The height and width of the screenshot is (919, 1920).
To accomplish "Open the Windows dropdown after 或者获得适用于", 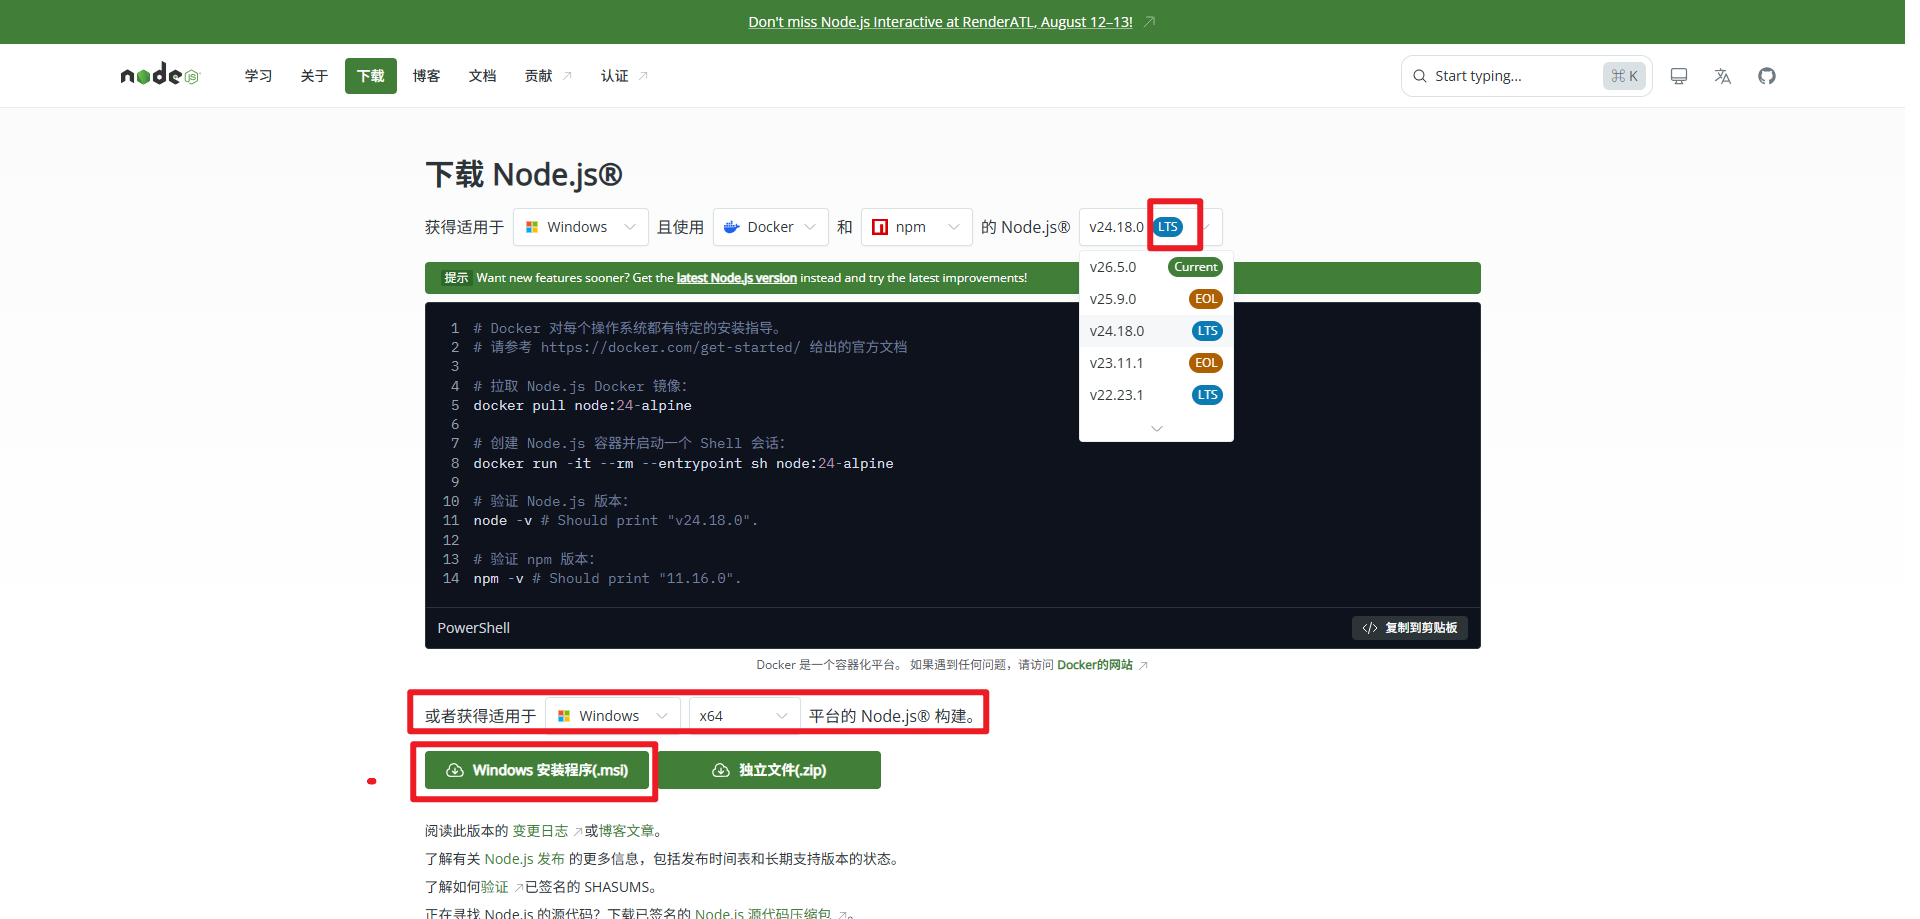I will [x=613, y=716].
